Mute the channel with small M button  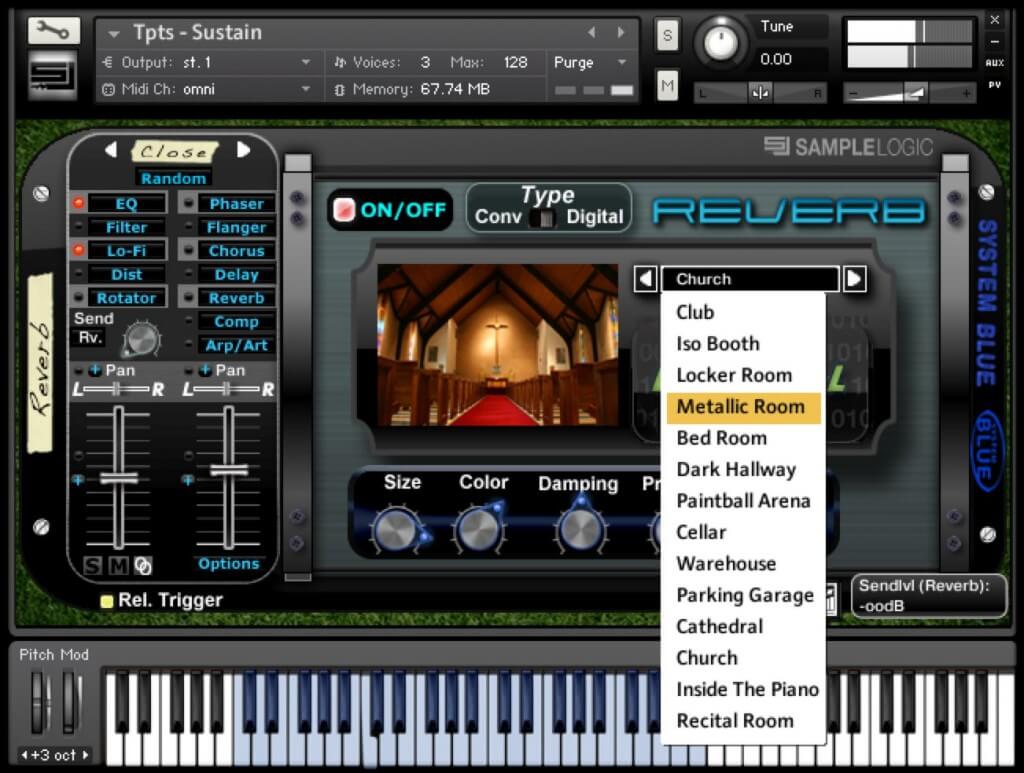[x=118, y=565]
